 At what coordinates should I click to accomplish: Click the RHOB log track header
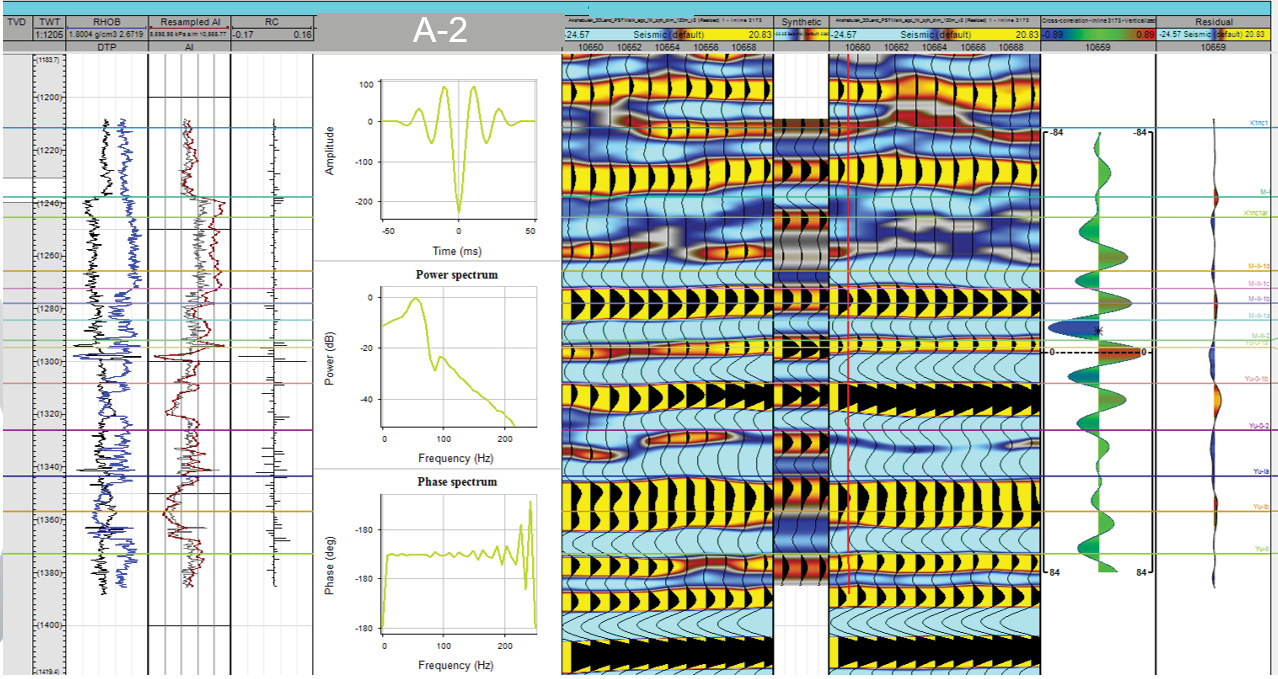click(x=106, y=21)
